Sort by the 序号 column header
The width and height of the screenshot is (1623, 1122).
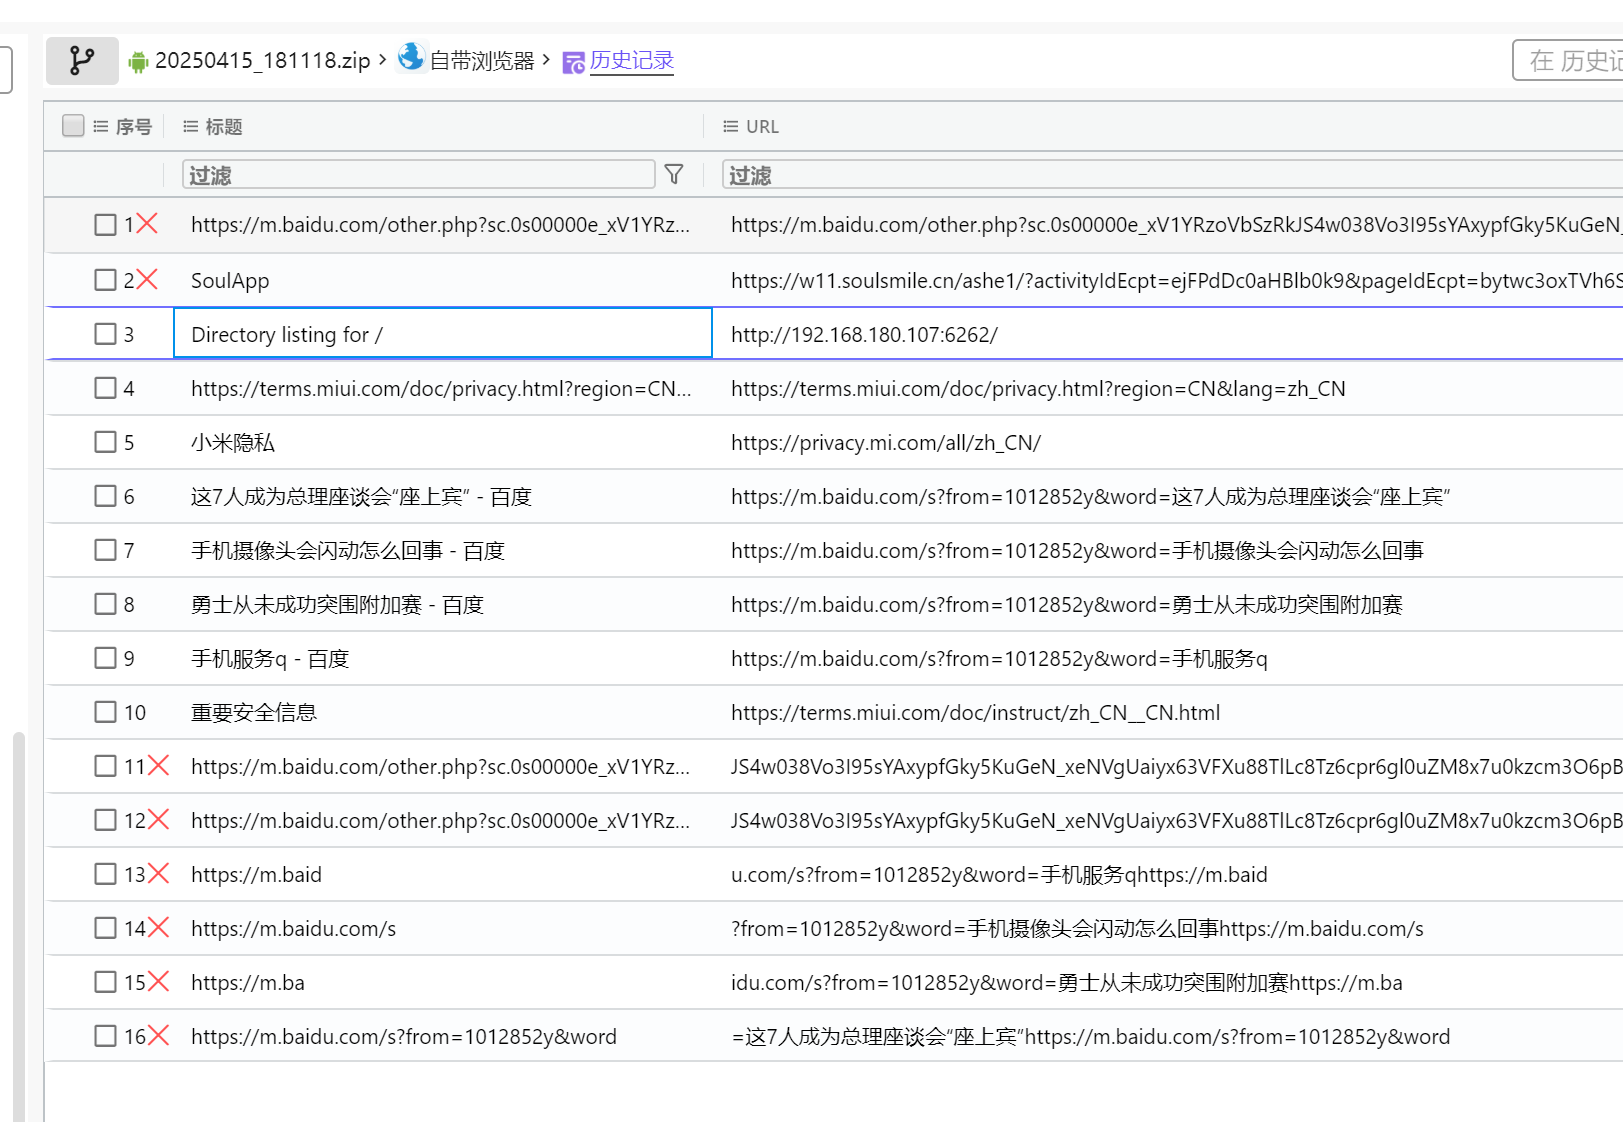(134, 127)
